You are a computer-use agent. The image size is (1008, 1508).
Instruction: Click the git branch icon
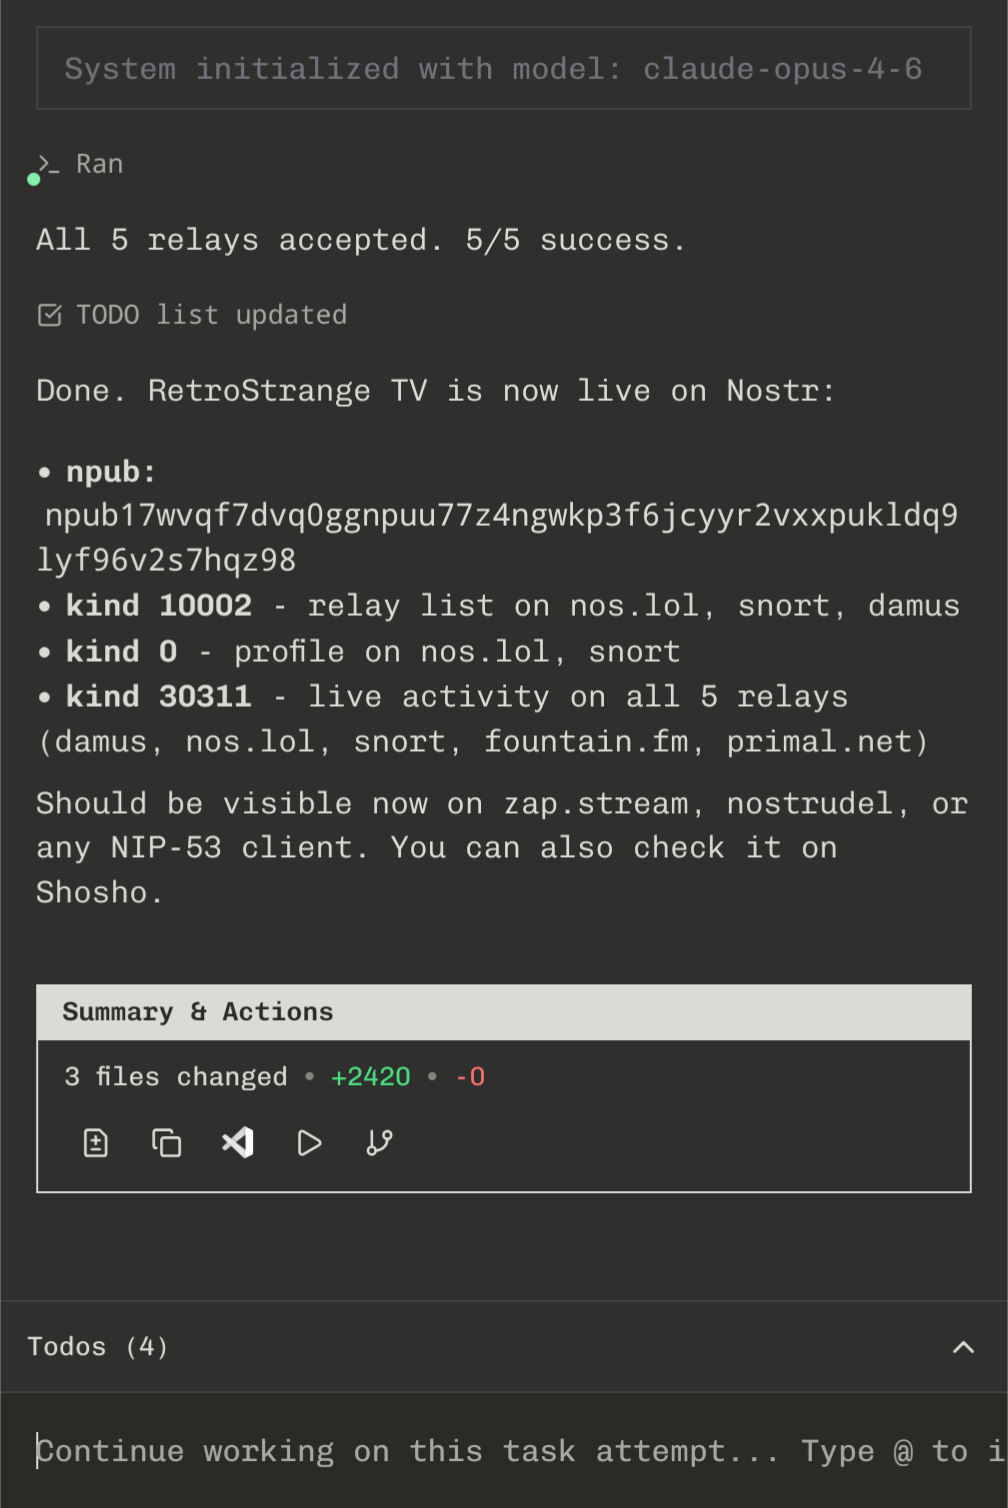pyautogui.click(x=380, y=1142)
